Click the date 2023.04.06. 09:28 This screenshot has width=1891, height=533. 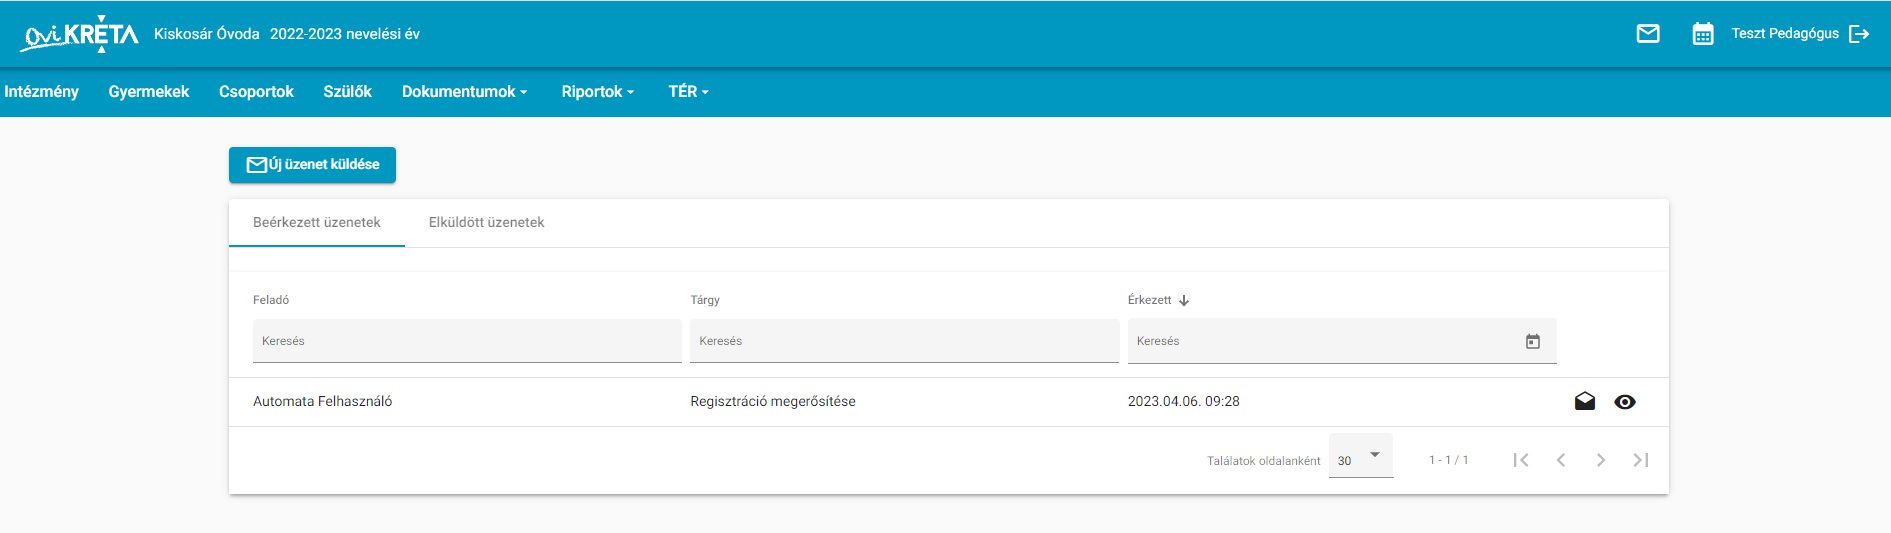coord(1184,402)
